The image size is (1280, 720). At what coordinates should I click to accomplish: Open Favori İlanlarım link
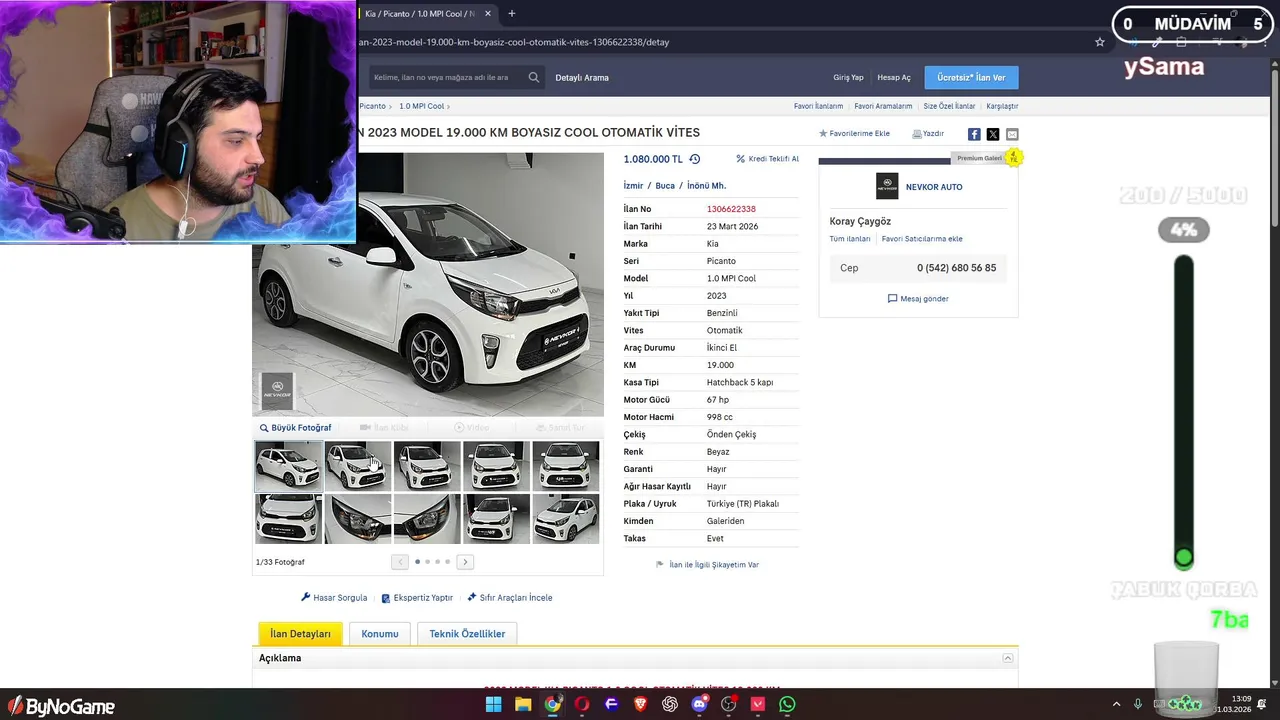click(818, 106)
